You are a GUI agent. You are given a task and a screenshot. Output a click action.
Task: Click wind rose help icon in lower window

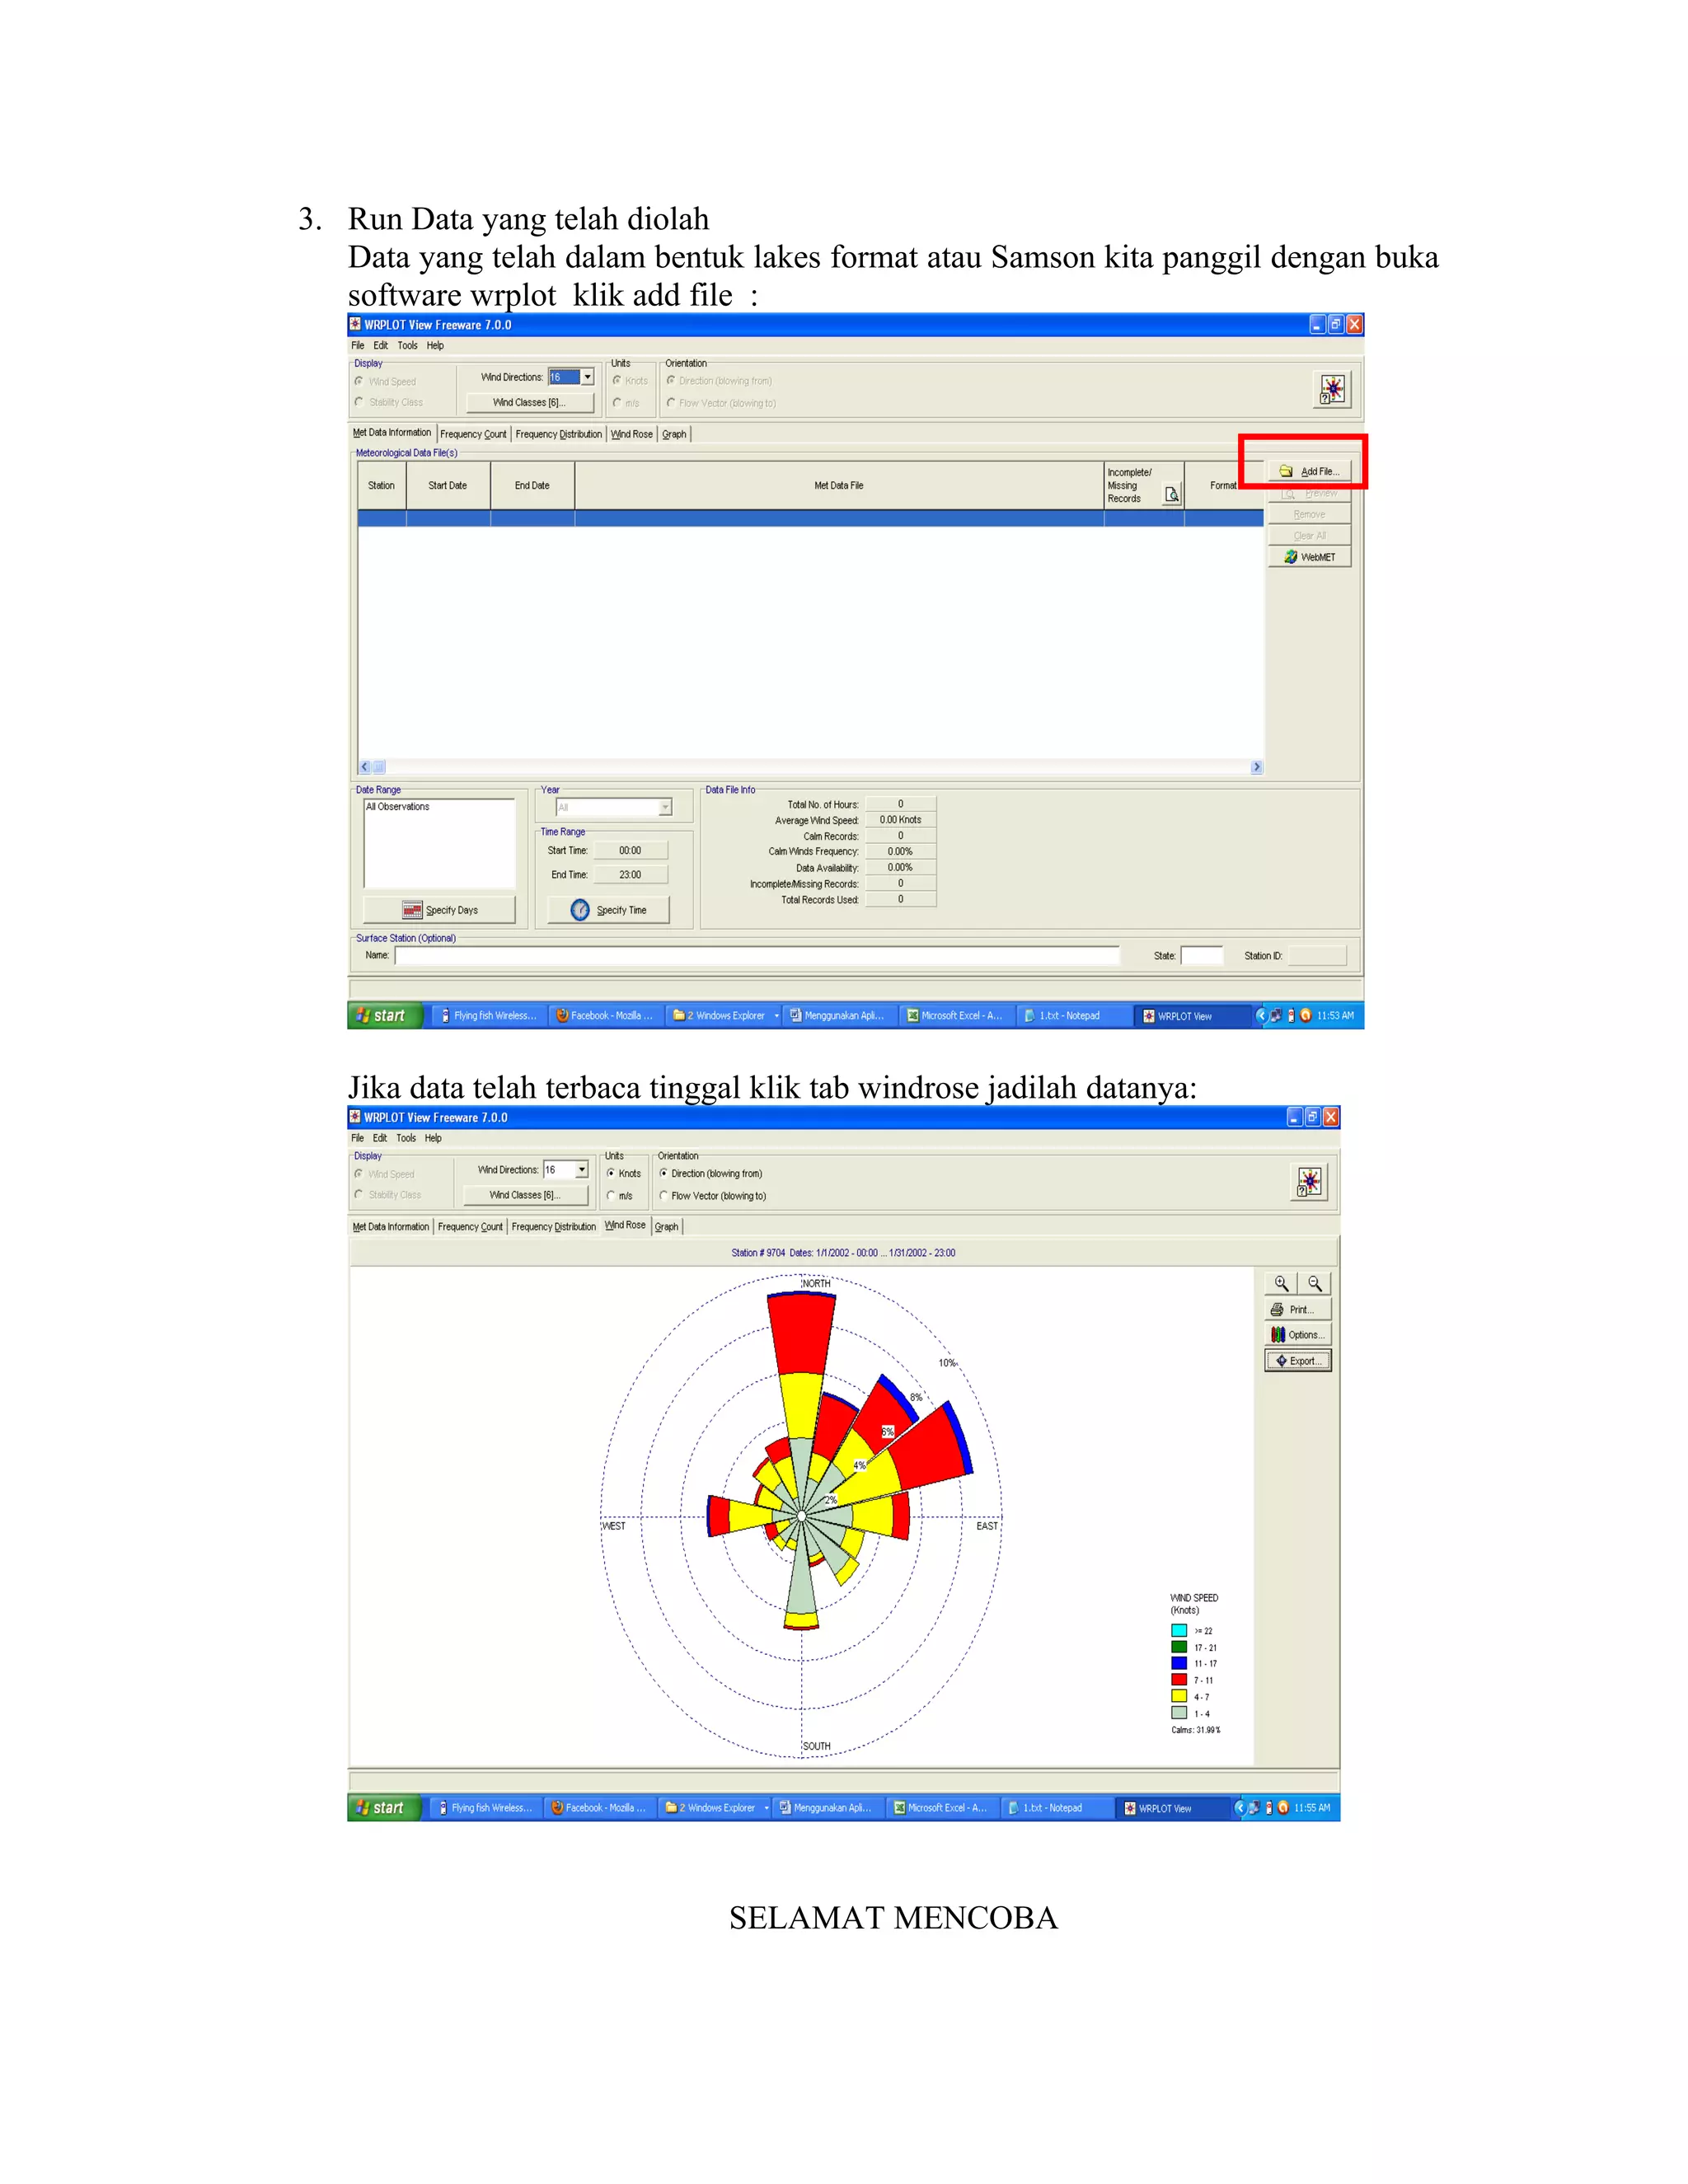click(x=1309, y=1182)
